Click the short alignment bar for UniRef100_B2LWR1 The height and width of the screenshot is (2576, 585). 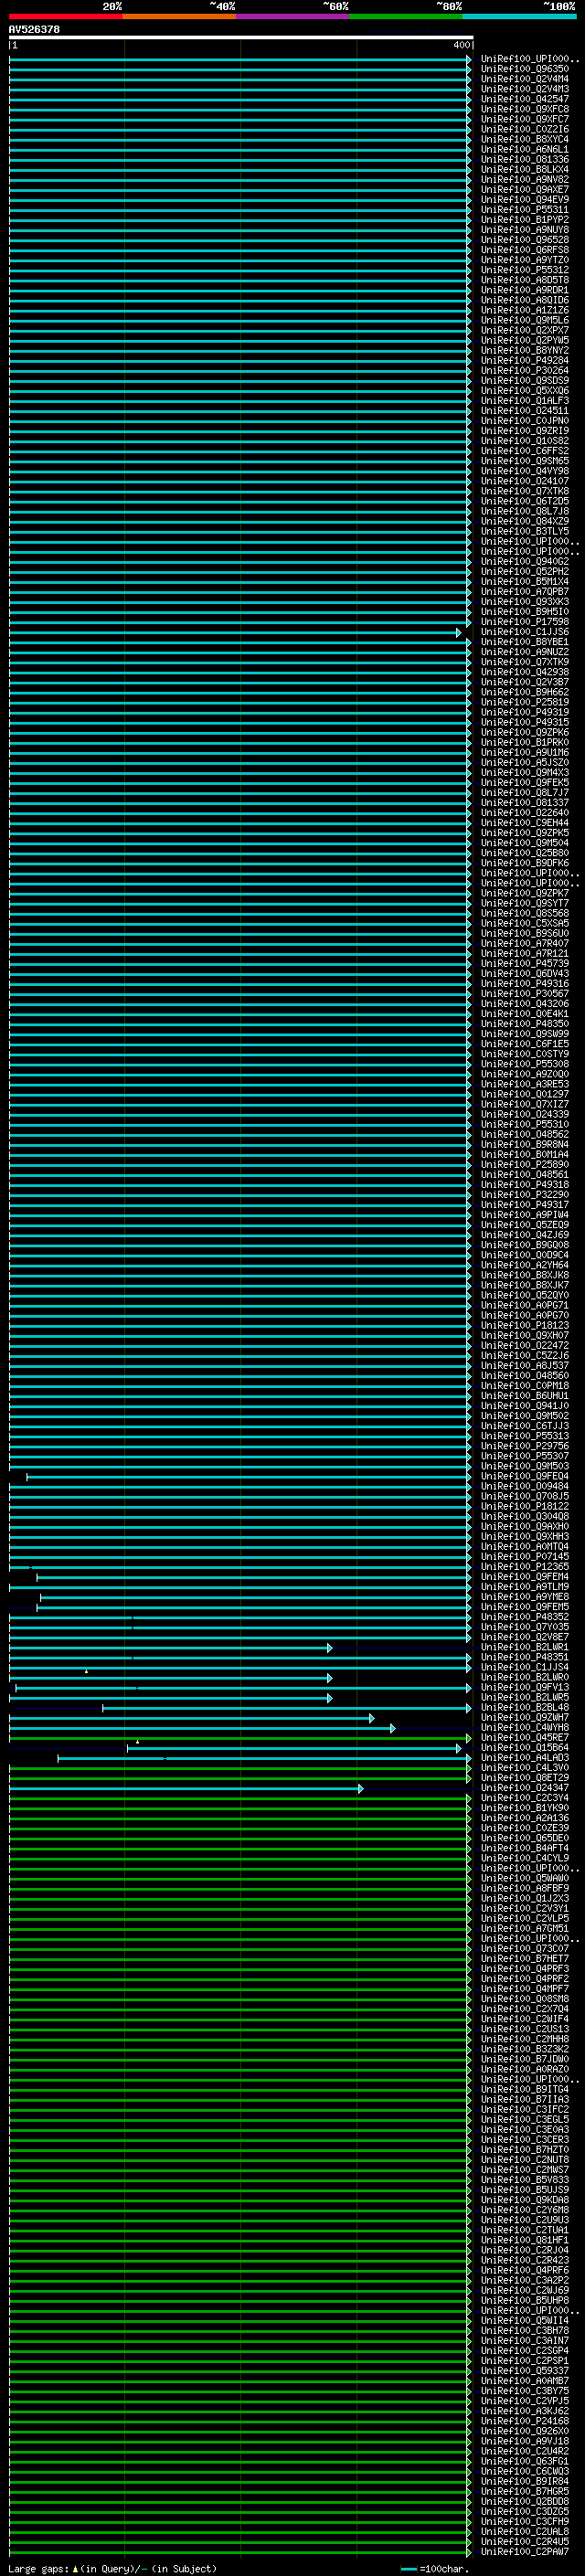170,1648
